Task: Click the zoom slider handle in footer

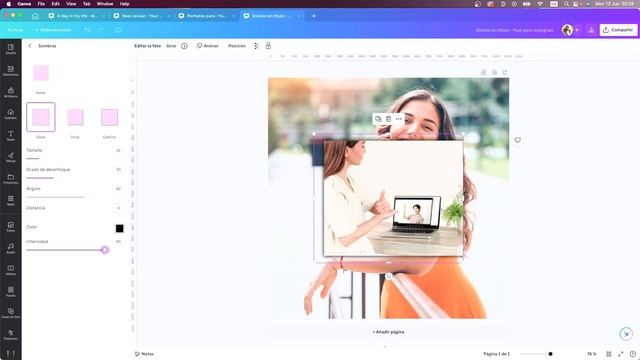Action: point(550,354)
